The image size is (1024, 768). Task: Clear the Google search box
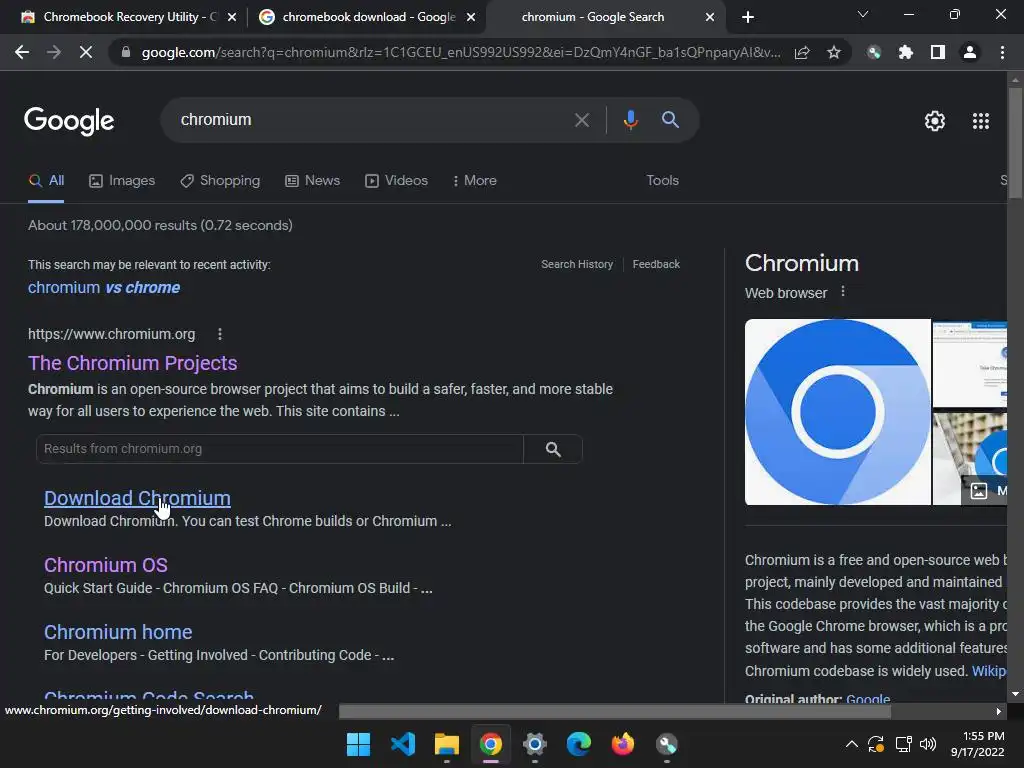click(x=581, y=120)
